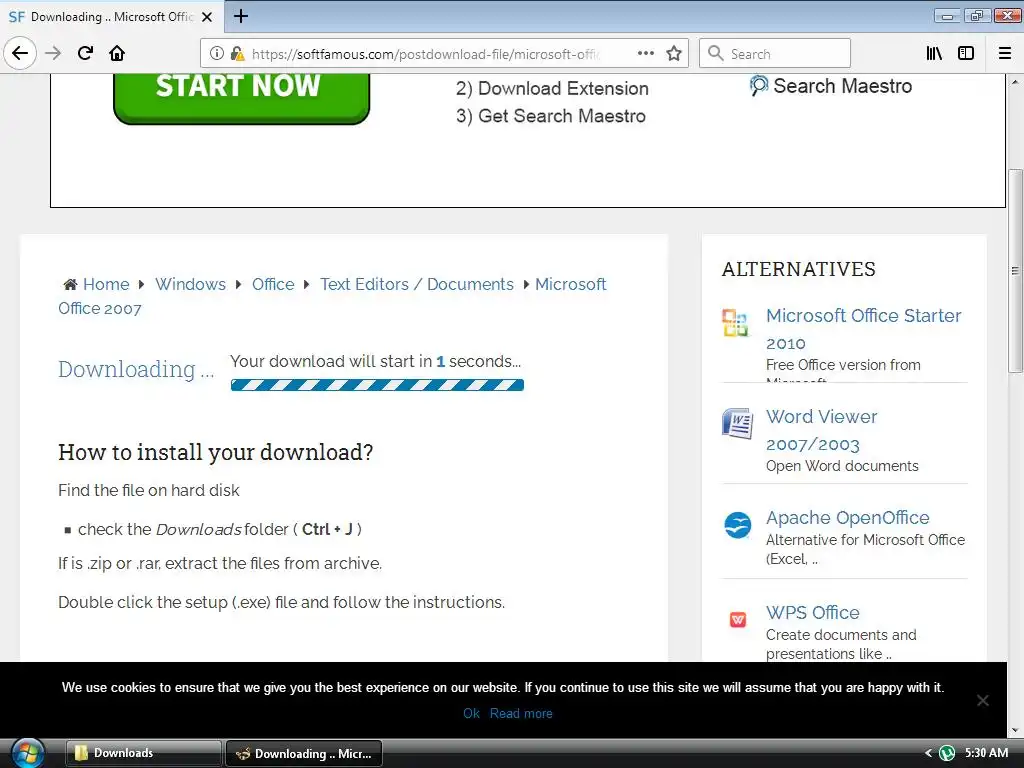Open Word Viewer 2007/2003 link
The height and width of the screenshot is (768, 1024).
(x=822, y=430)
